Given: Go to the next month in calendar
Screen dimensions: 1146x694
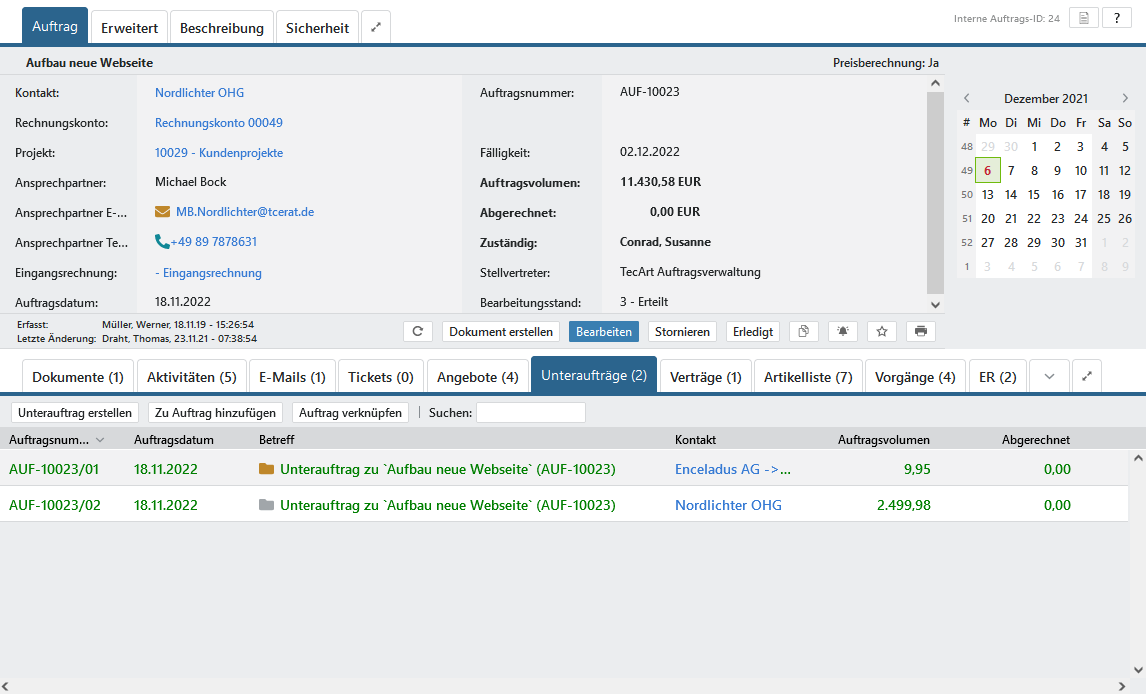Looking at the screenshot, I should pyautogui.click(x=1125, y=99).
